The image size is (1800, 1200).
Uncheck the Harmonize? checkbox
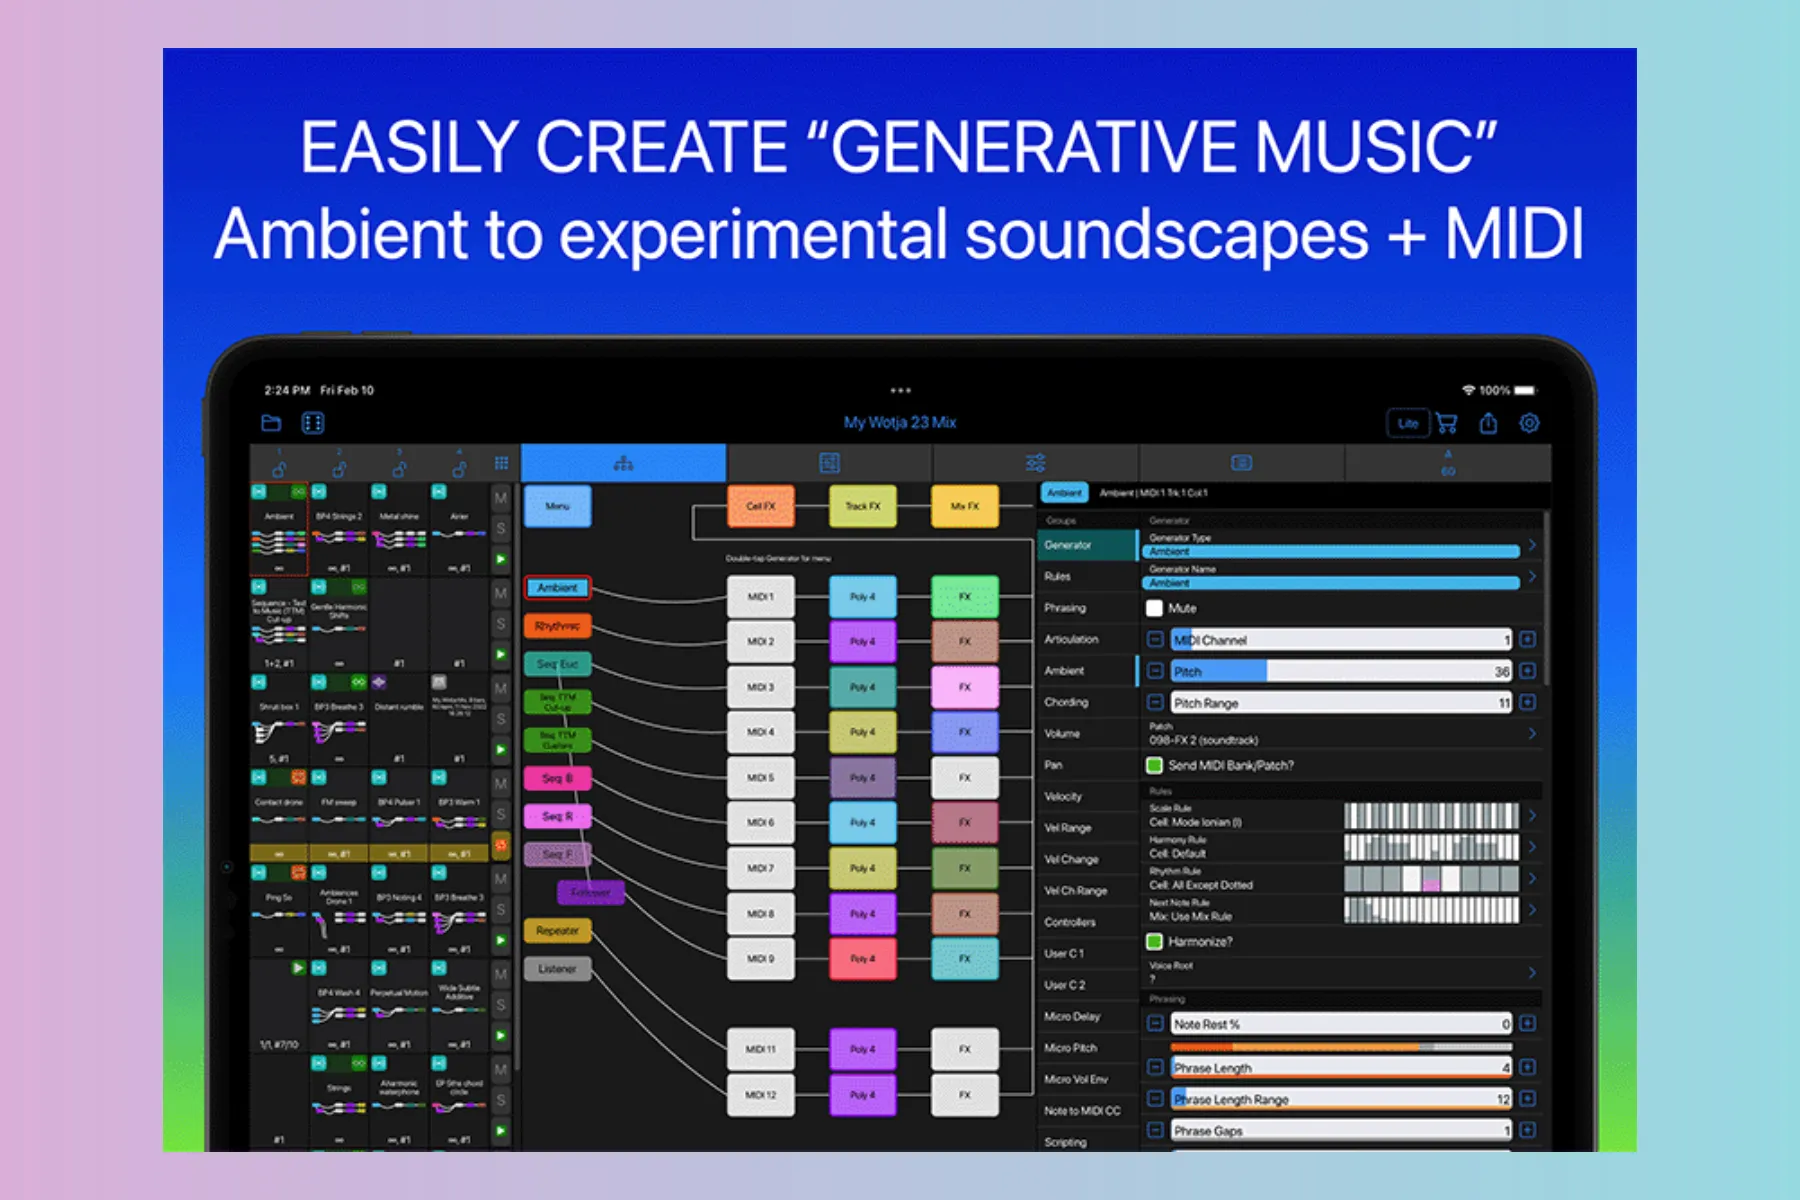point(1154,941)
